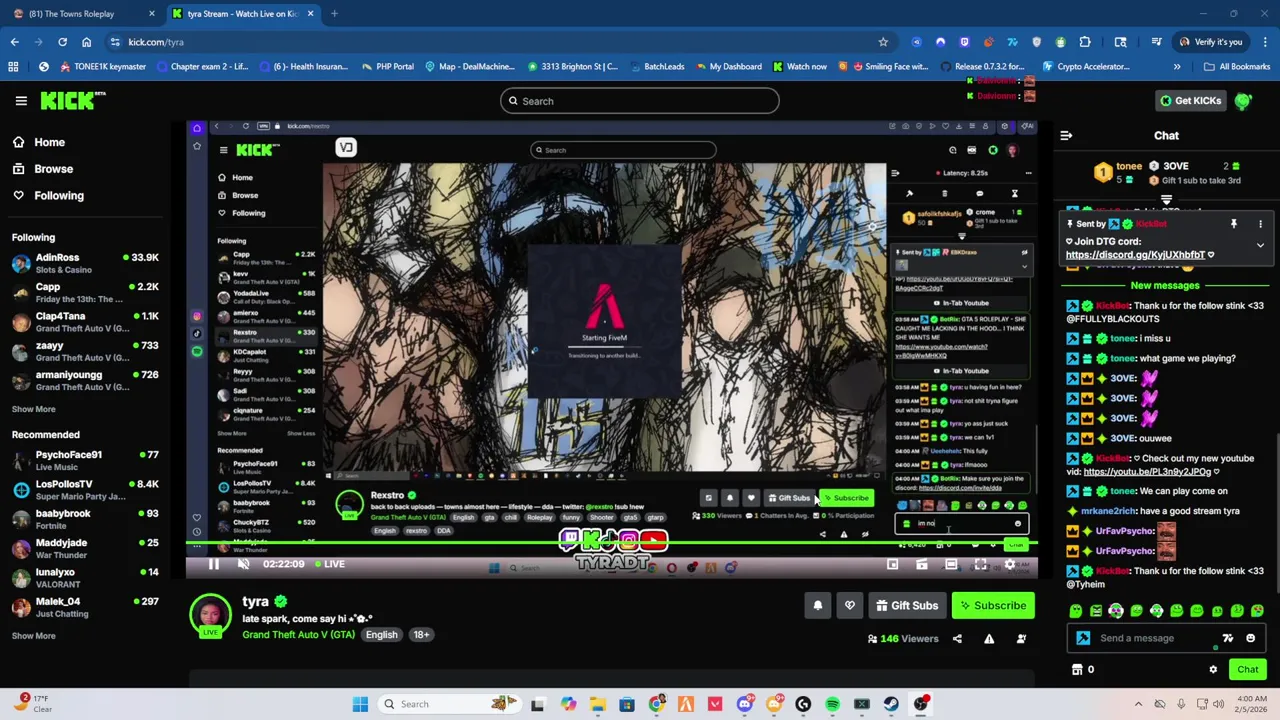Screen dimensions: 1280x720
Task: Click tyra's live avatar
Action: (x=210, y=615)
